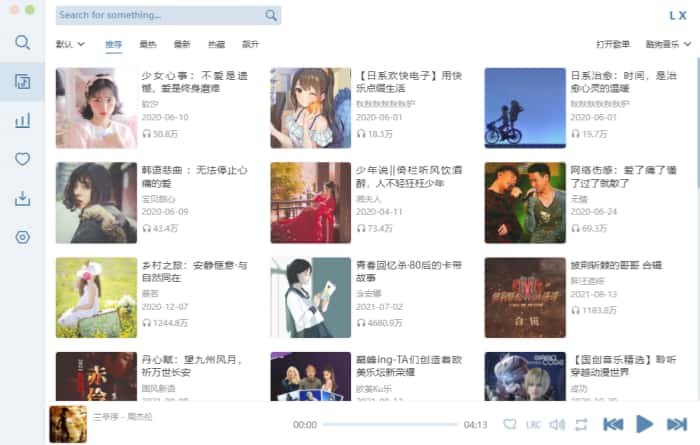Open the search page from sidebar

[22, 43]
